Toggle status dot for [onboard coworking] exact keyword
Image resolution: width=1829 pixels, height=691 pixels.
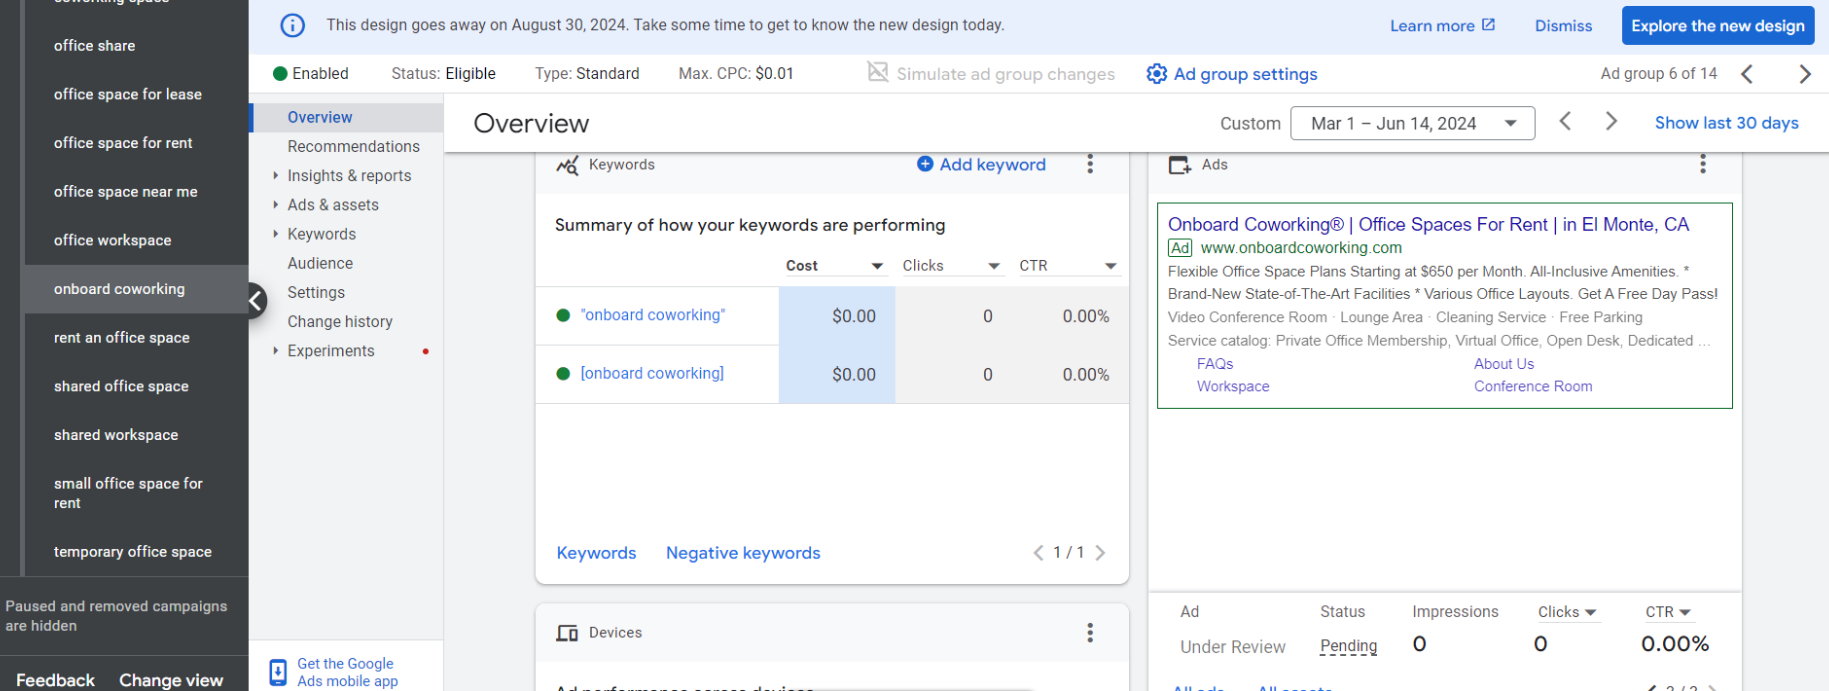563,374
